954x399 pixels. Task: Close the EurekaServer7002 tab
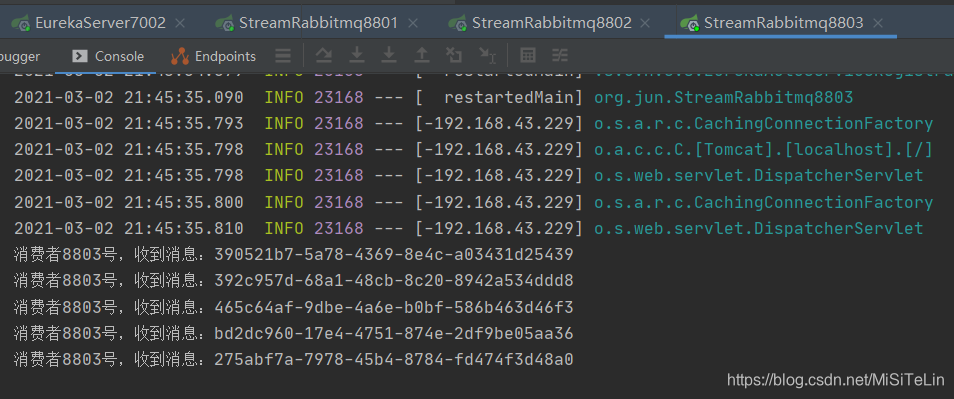(179, 24)
